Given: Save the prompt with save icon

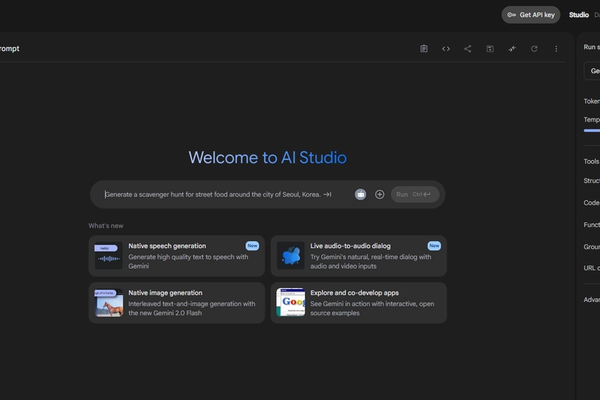Looking at the screenshot, I should point(490,49).
